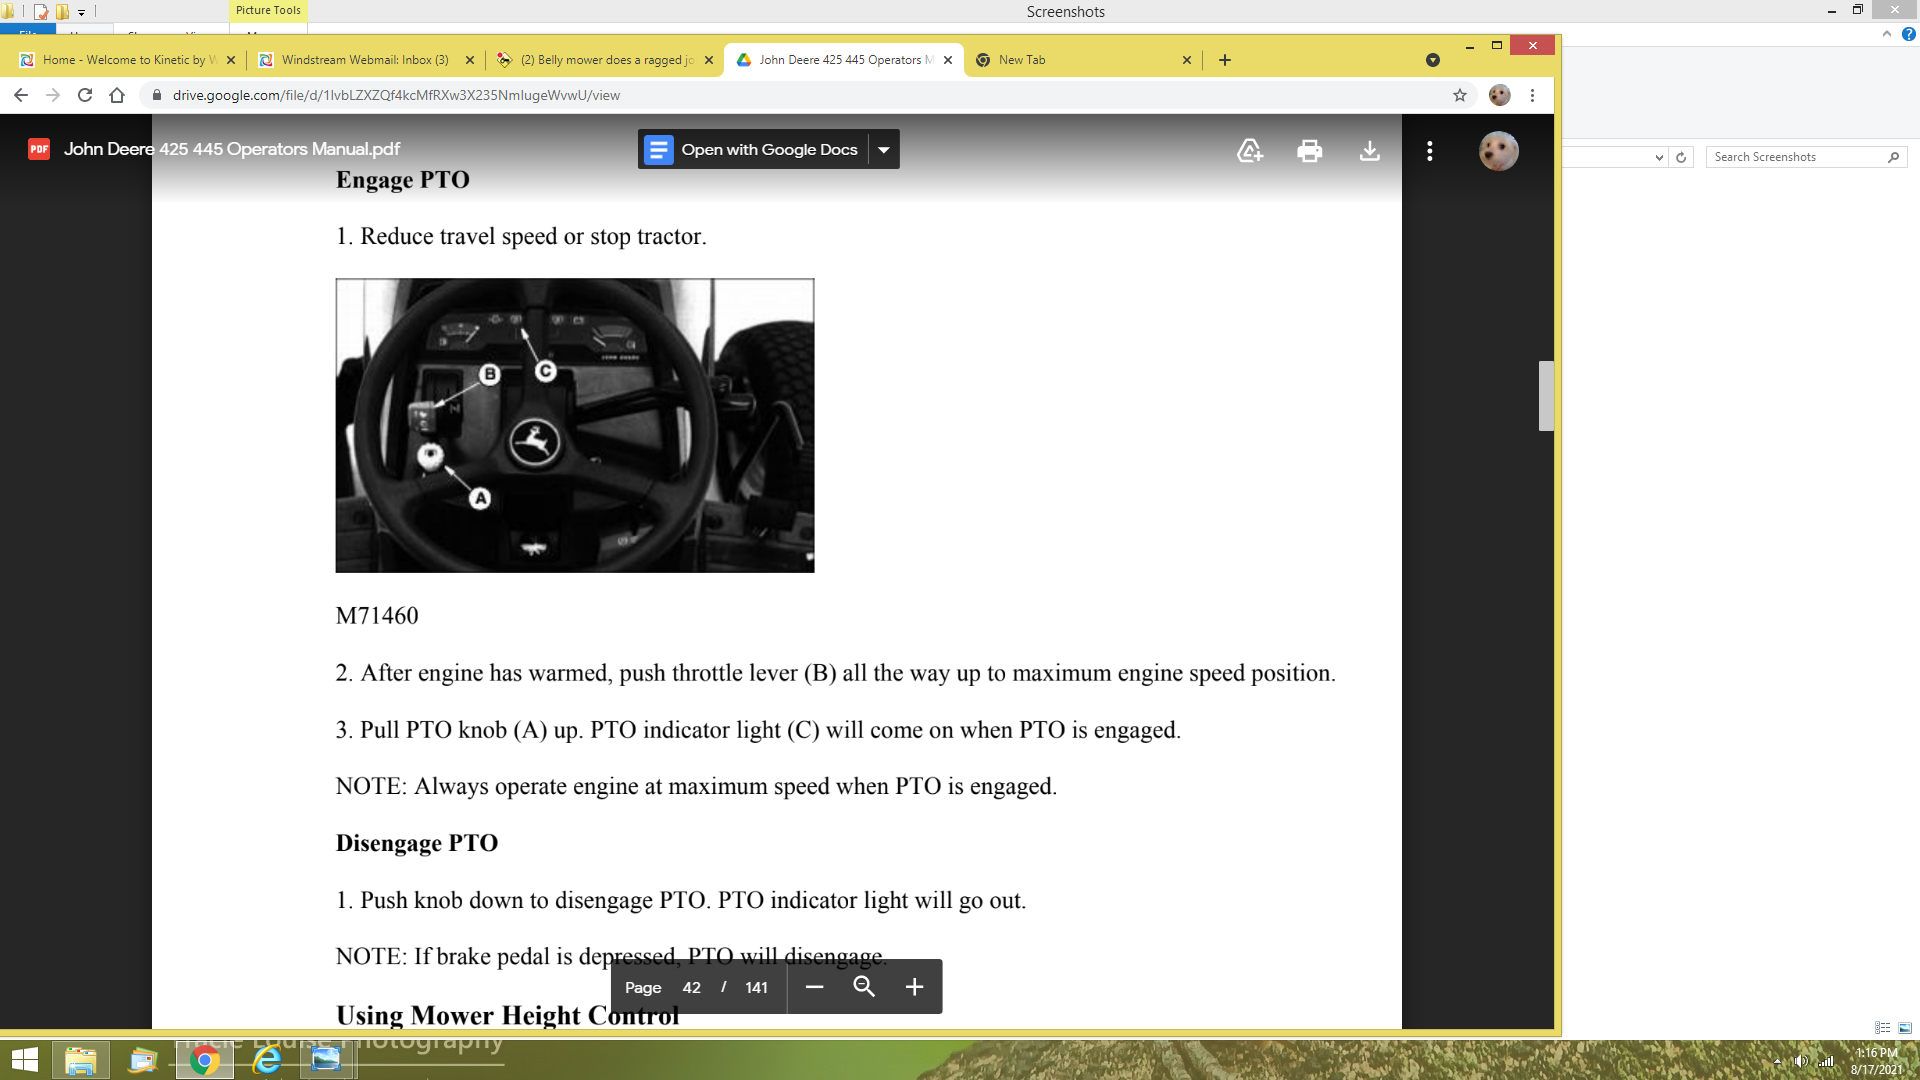Image resolution: width=1920 pixels, height=1080 pixels.
Task: Switch to Windstream Webmail Inbox tab
Action: click(364, 60)
